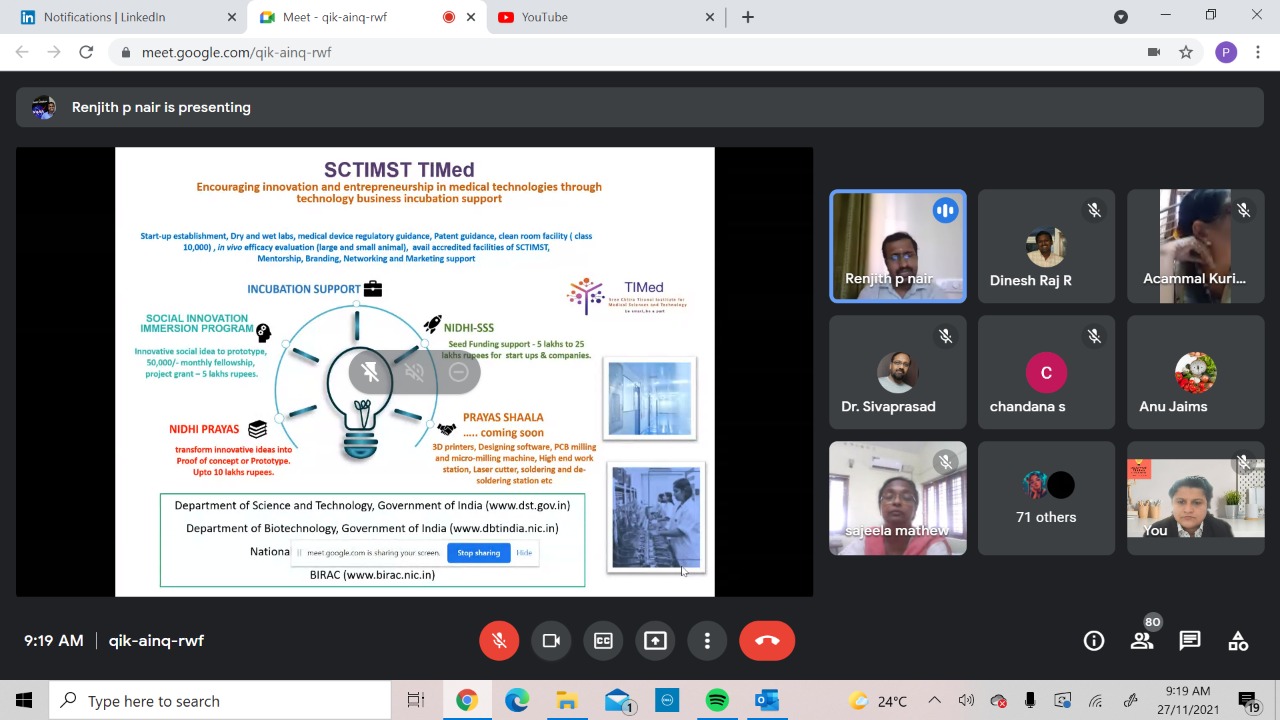Open Chrome menu three dots
Image resolution: width=1280 pixels, height=720 pixels.
pyautogui.click(x=1258, y=52)
